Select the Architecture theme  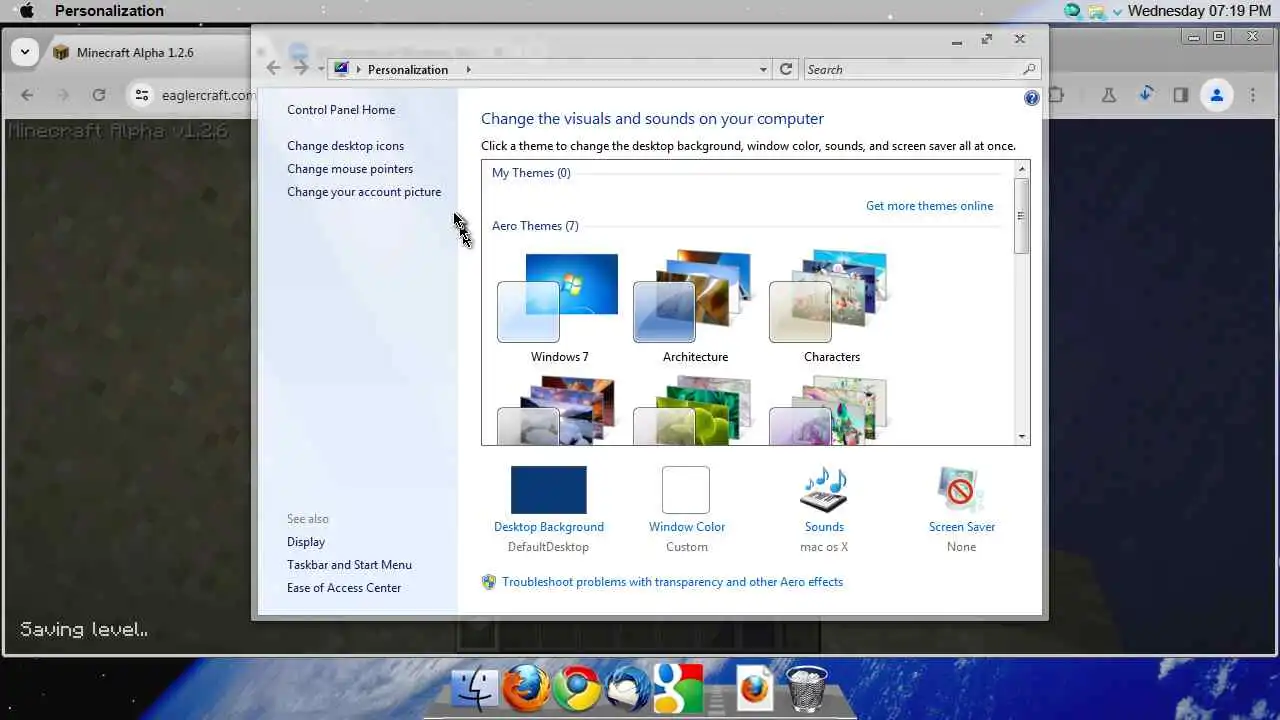tap(695, 308)
